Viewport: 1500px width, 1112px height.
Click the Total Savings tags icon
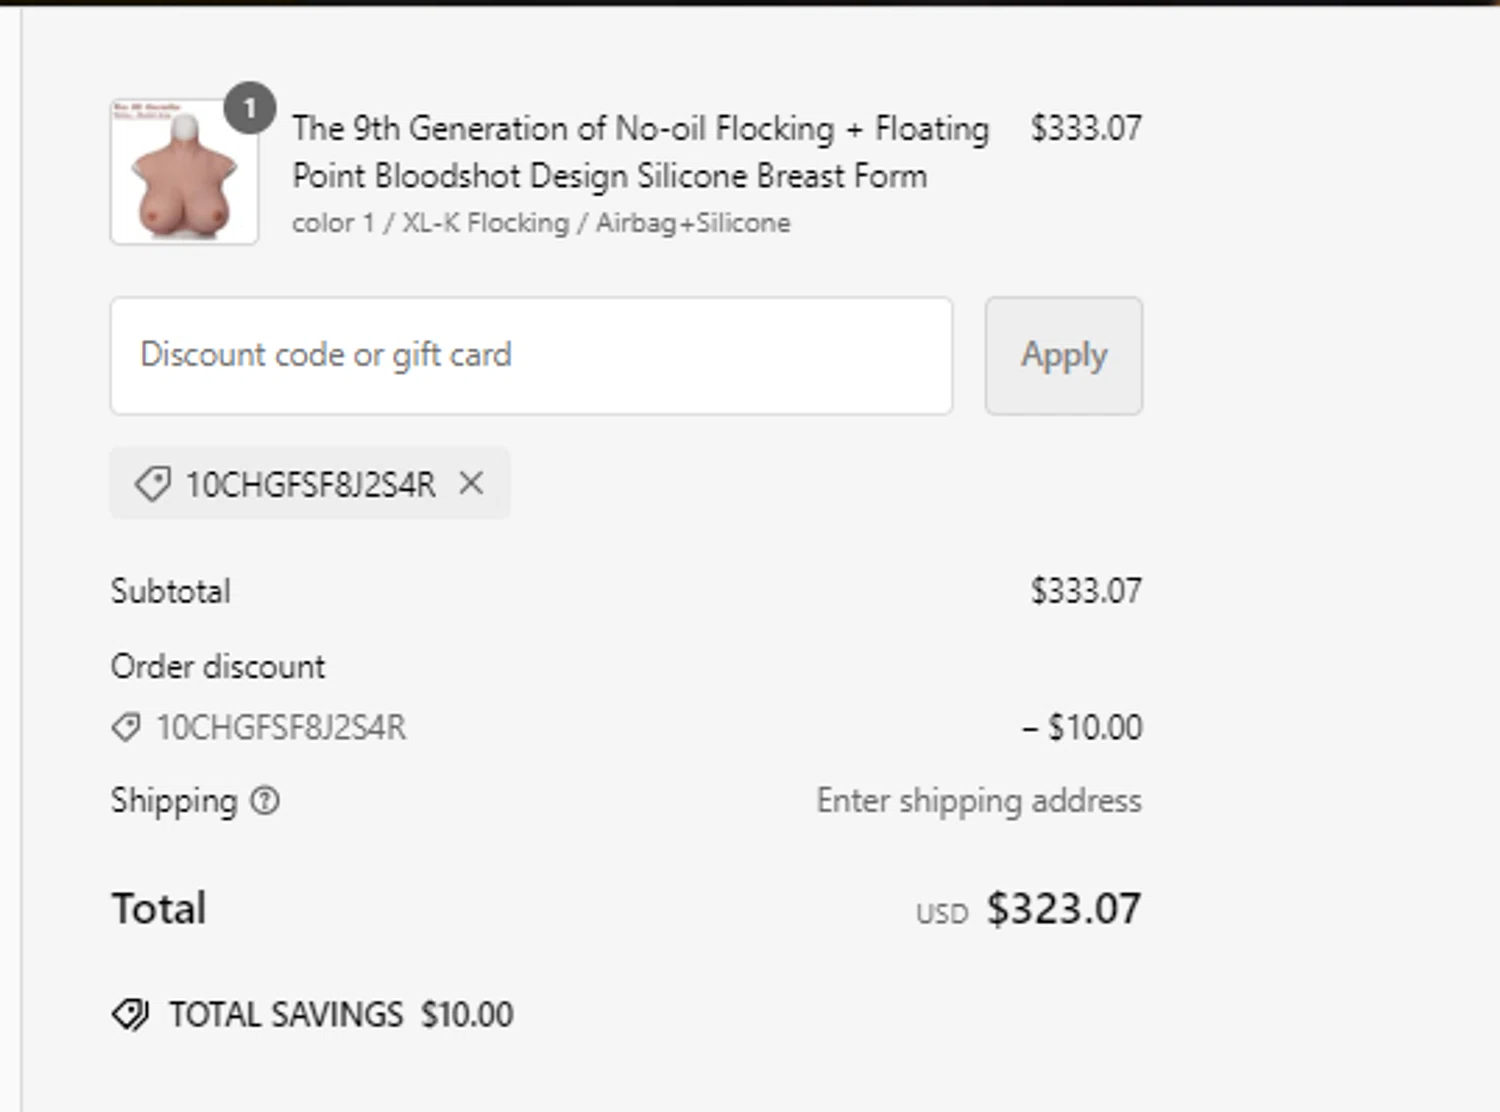pyautogui.click(x=130, y=1015)
